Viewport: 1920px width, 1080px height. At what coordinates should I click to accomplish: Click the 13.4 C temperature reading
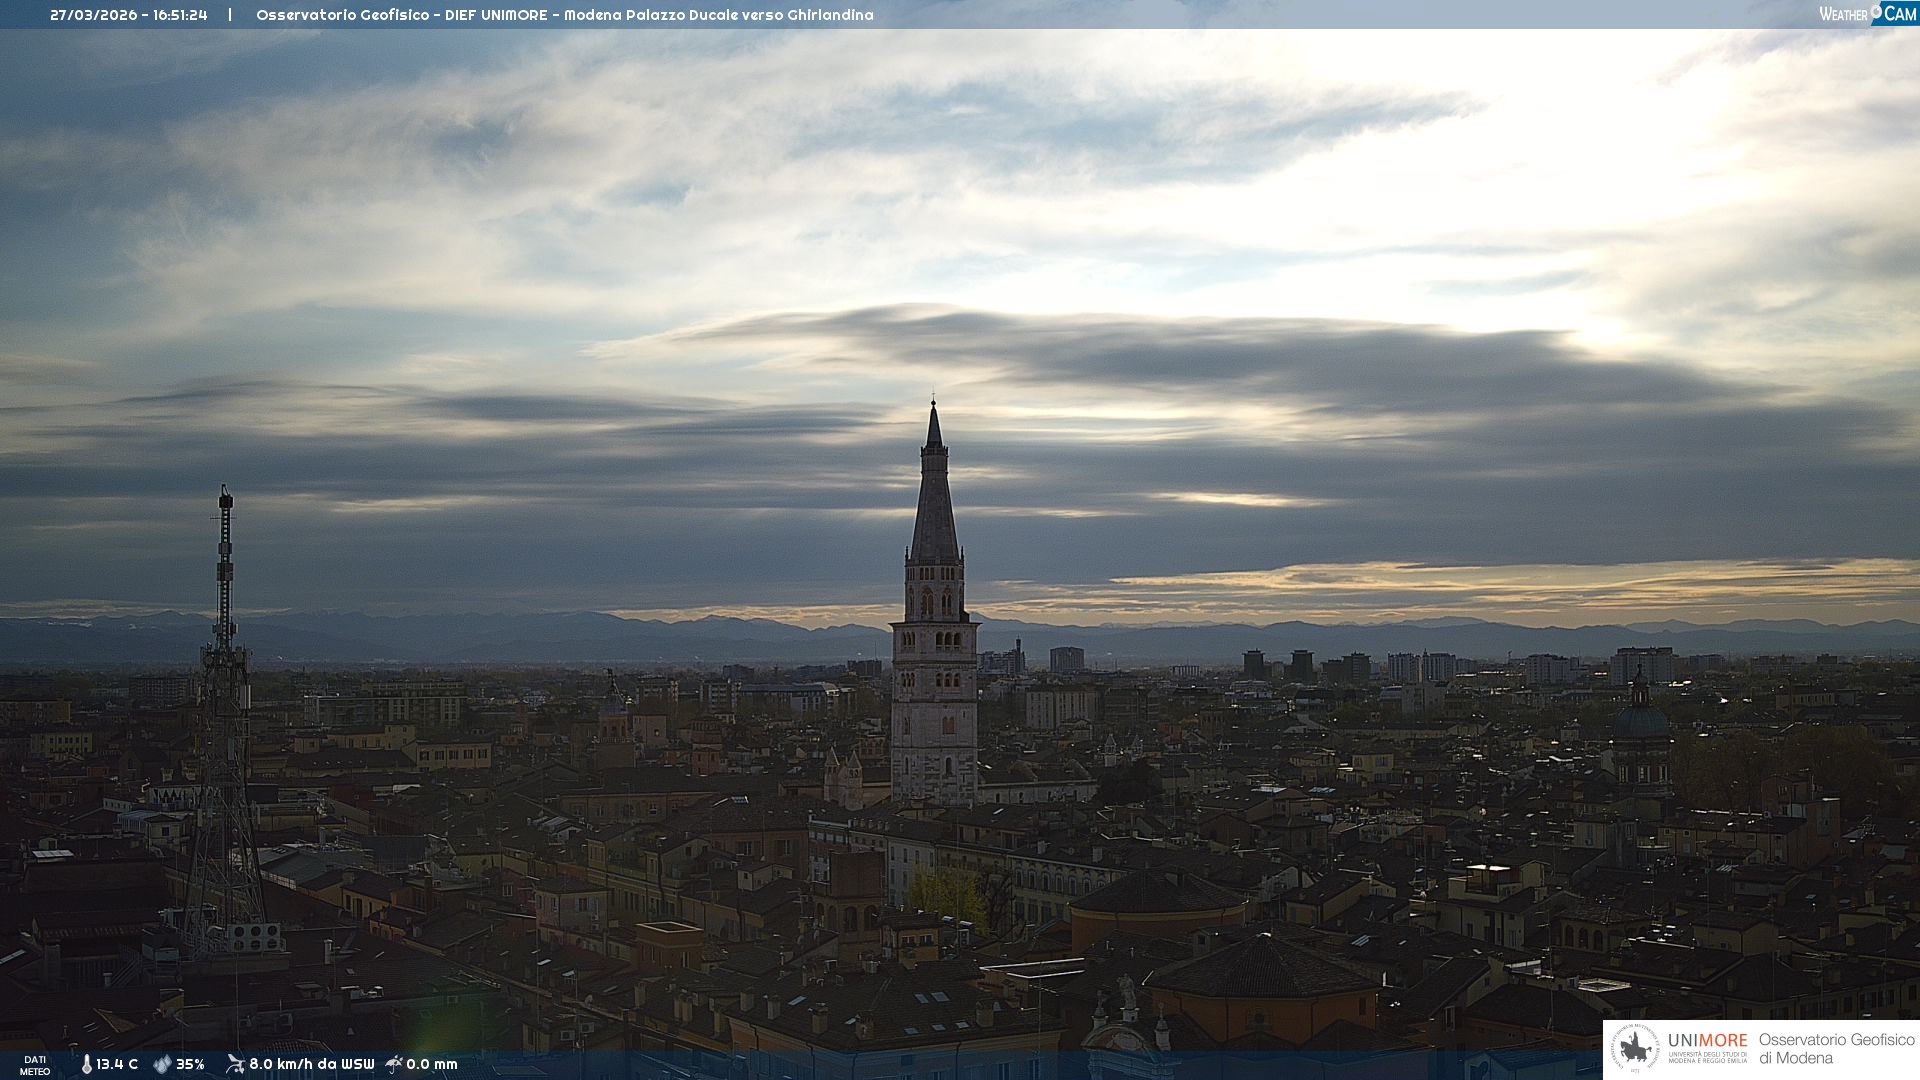tap(117, 1065)
